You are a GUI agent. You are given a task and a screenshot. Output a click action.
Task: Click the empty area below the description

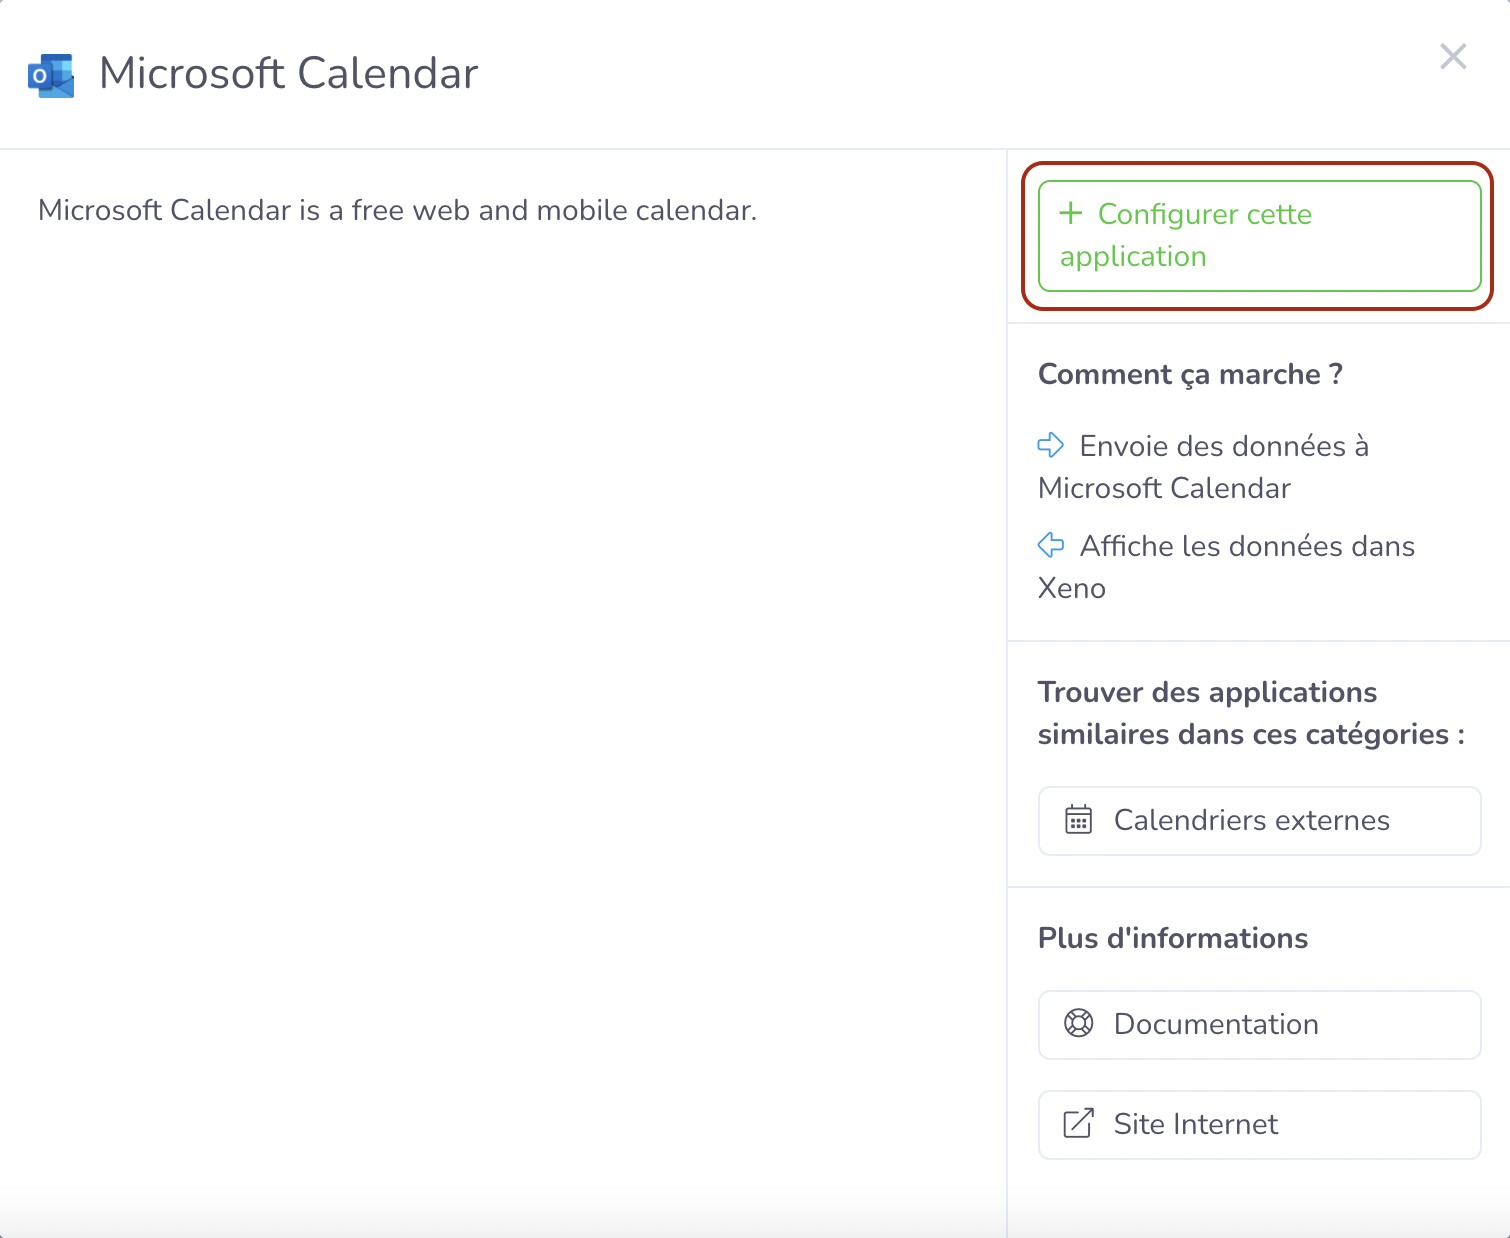click(500, 700)
